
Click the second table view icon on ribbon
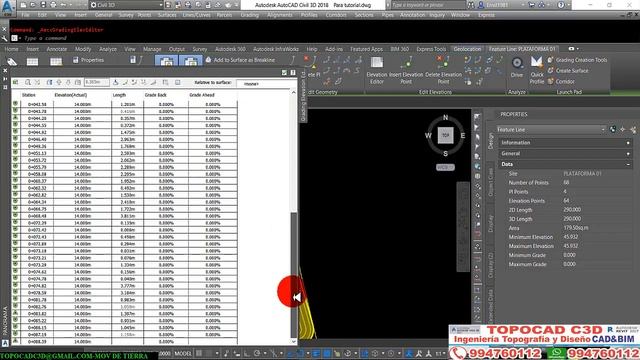coord(56,62)
